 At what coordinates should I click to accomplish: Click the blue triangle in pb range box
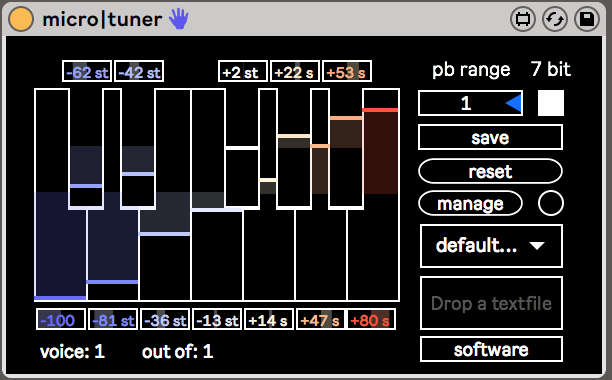tap(514, 103)
